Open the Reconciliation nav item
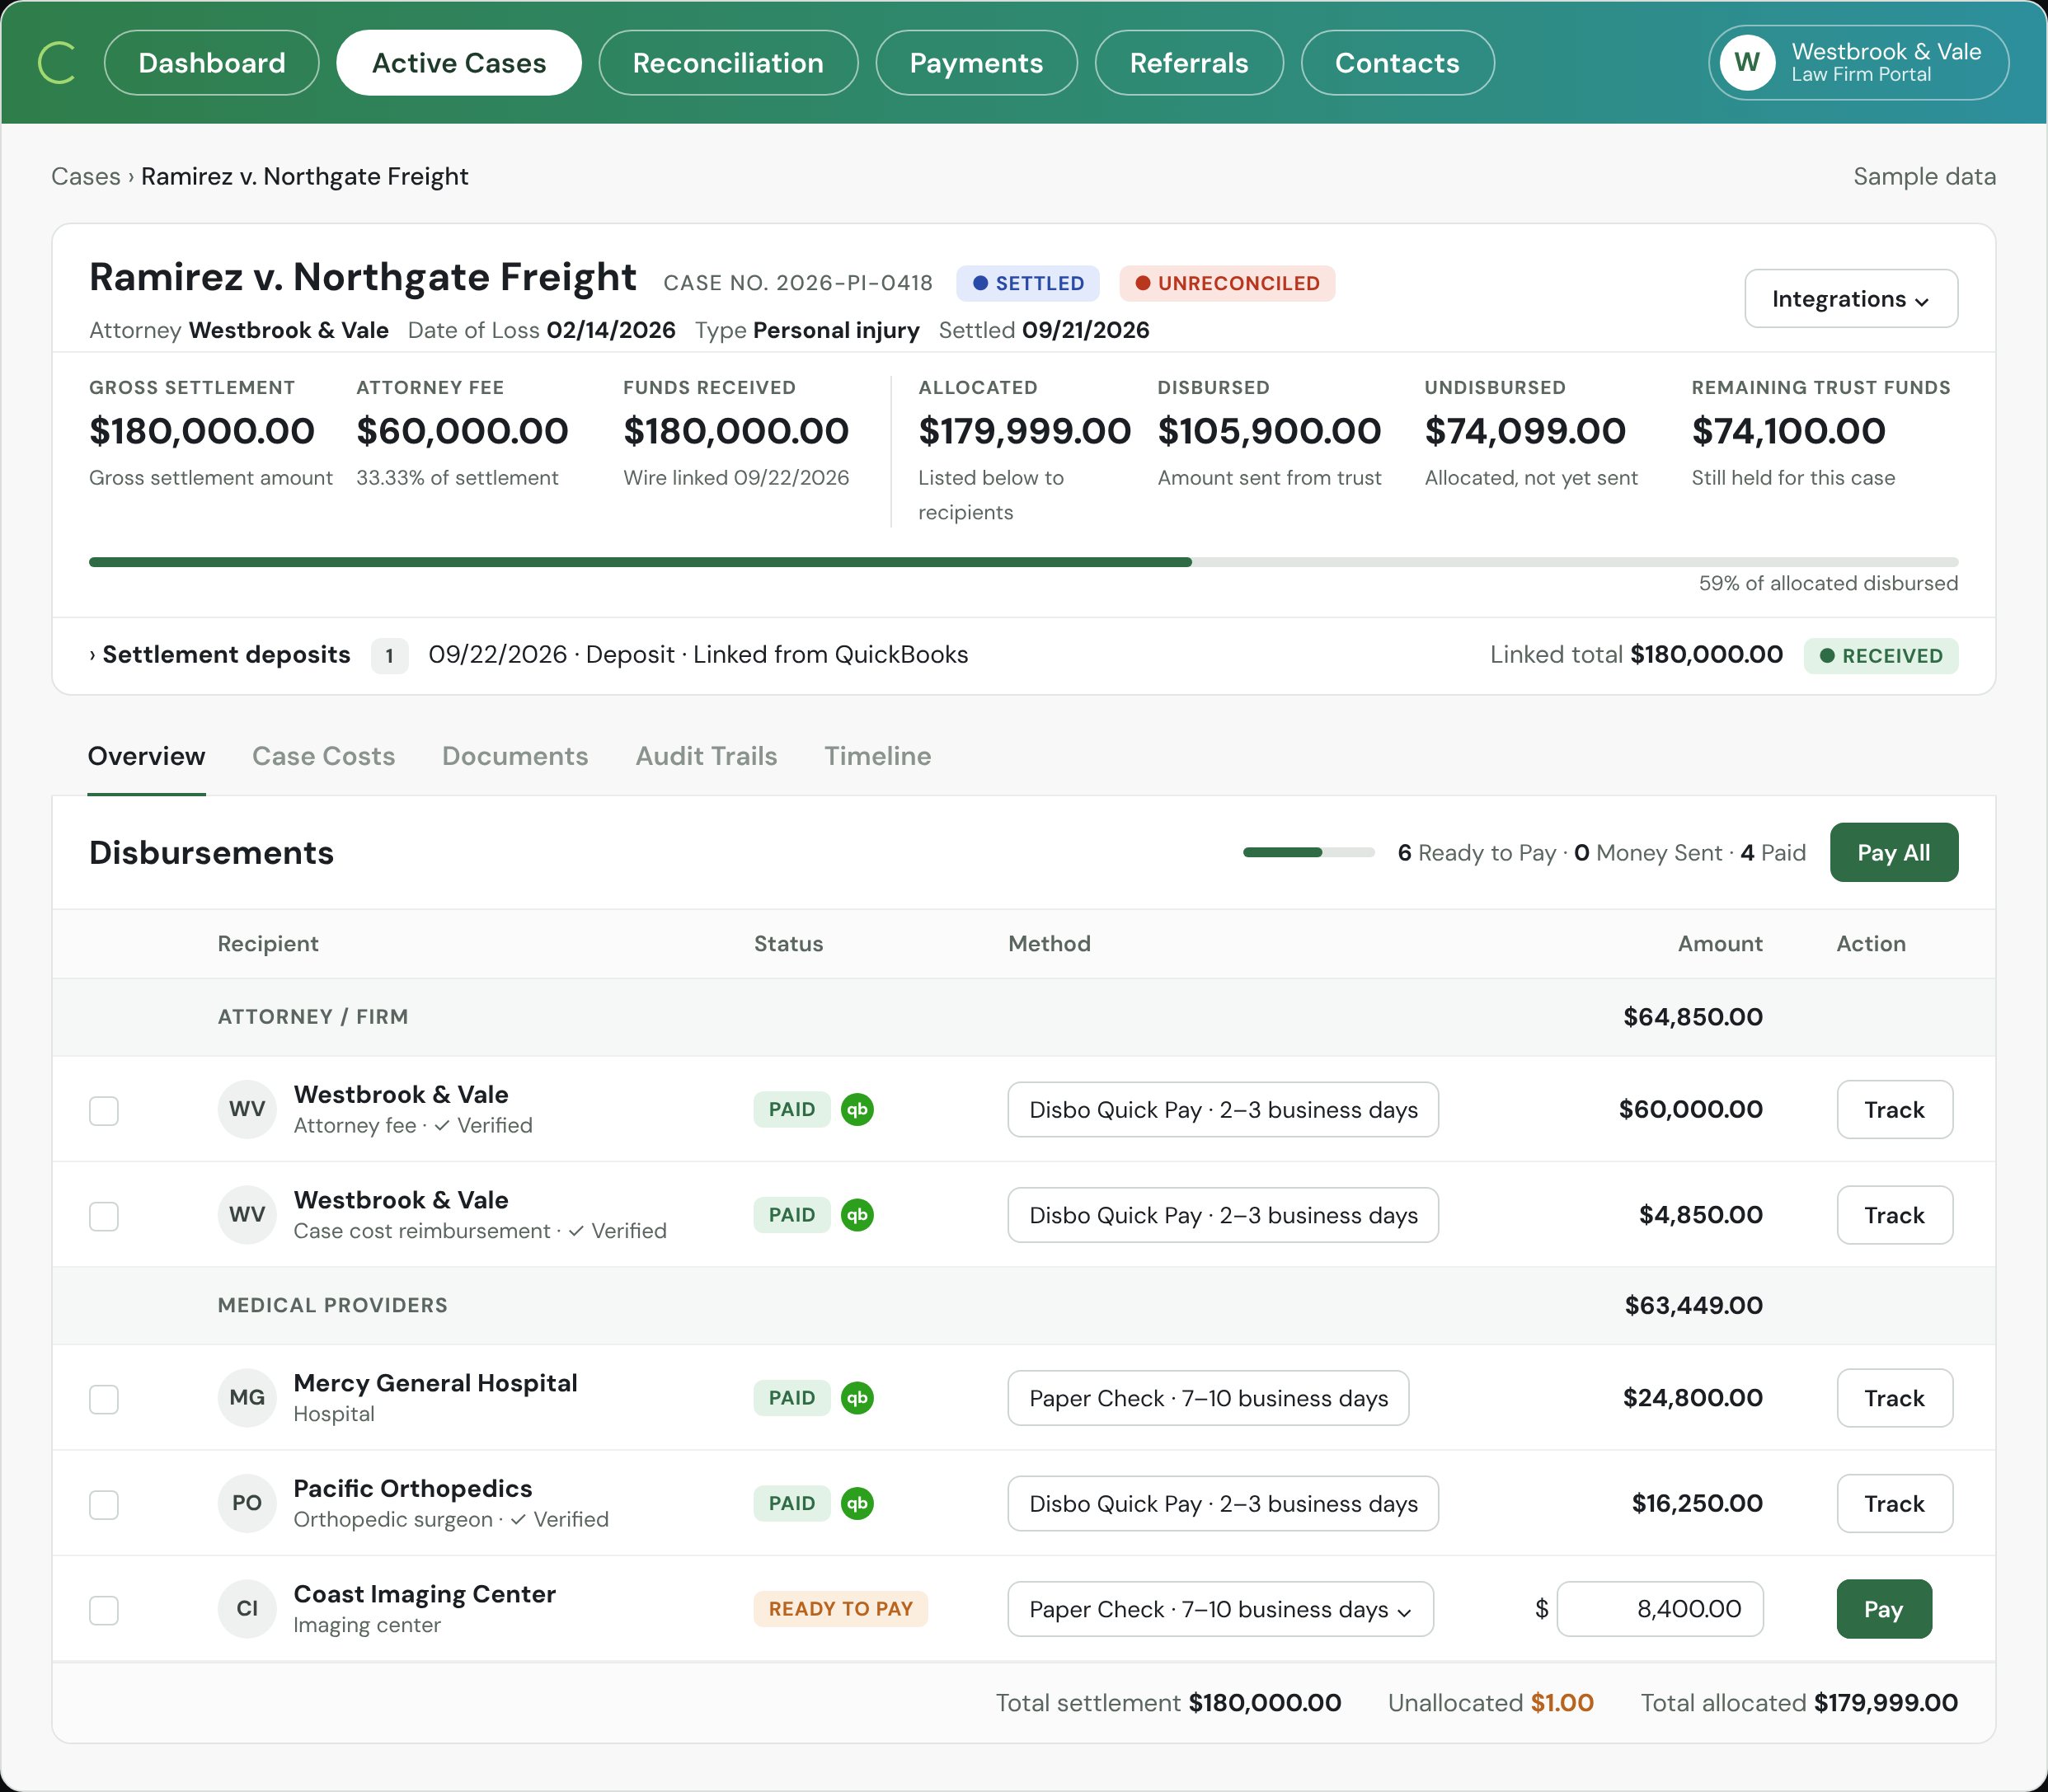This screenshot has width=2048, height=1792. pyautogui.click(x=728, y=63)
